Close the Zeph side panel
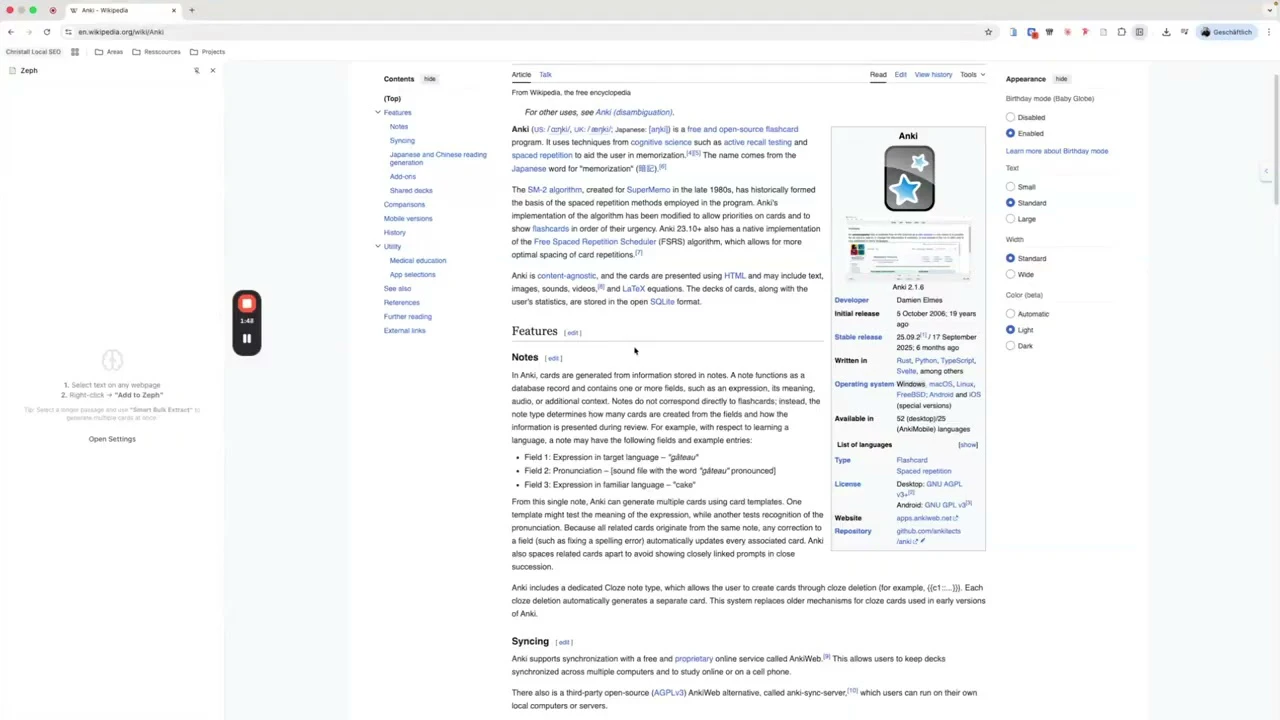1280x720 pixels. [x=212, y=70]
